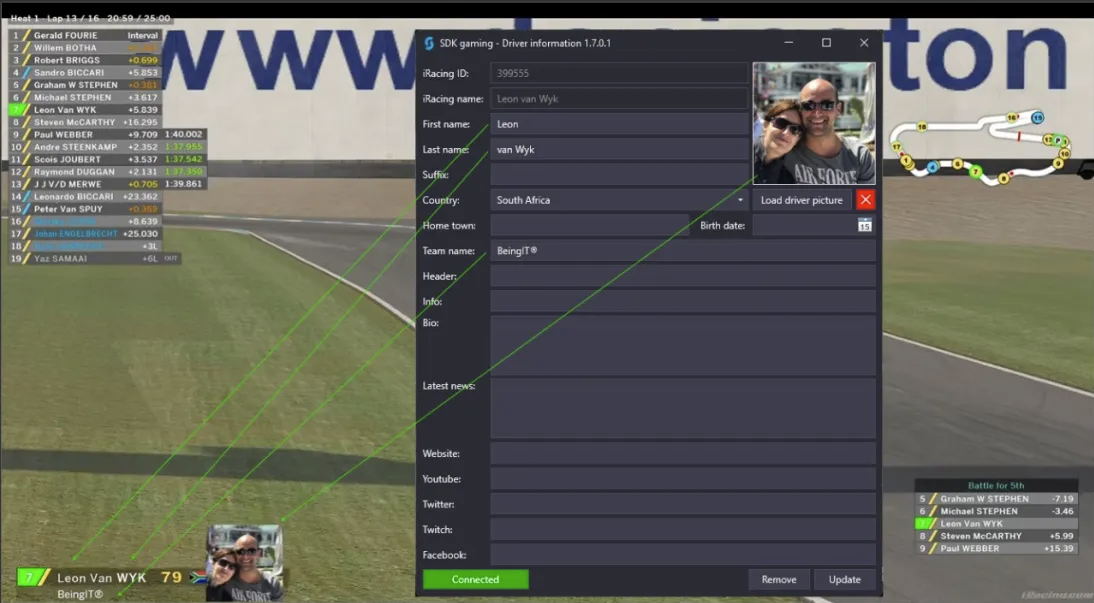Click the Remove button
Viewport: 1094px width, 603px height.
(x=779, y=579)
